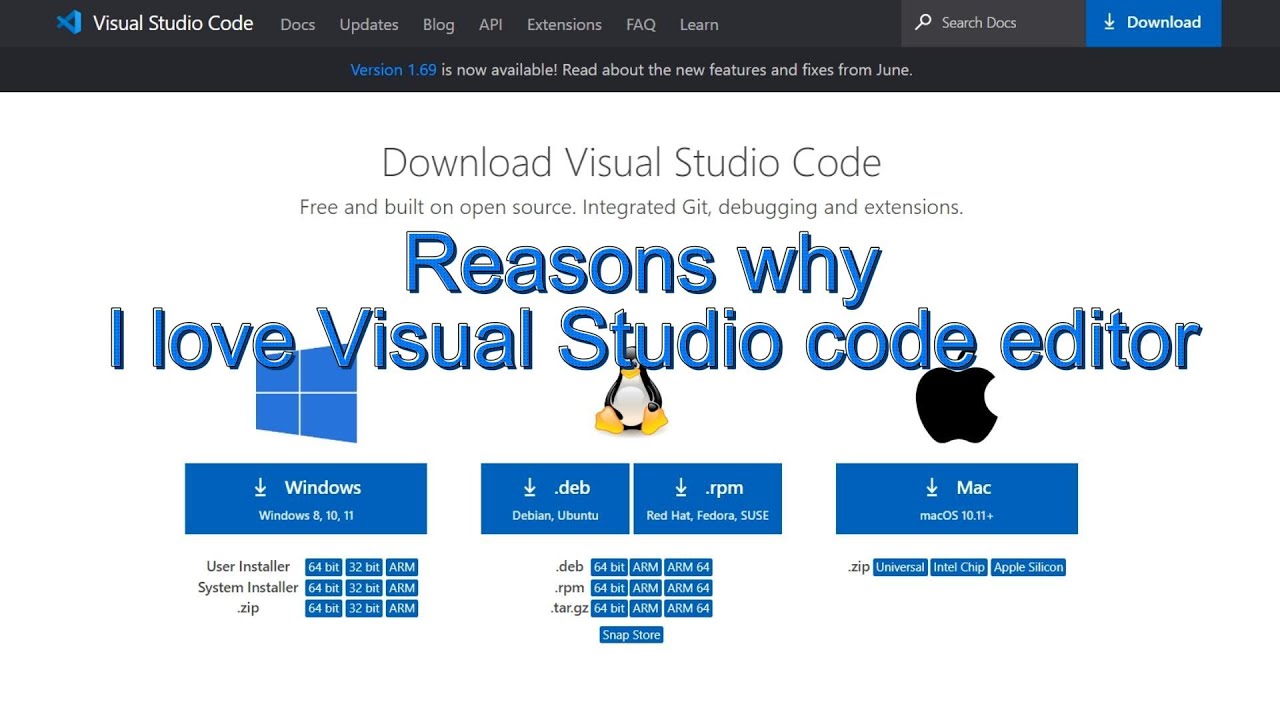
Task: Select the .tar.gz 64 bit link
Action: [610, 608]
